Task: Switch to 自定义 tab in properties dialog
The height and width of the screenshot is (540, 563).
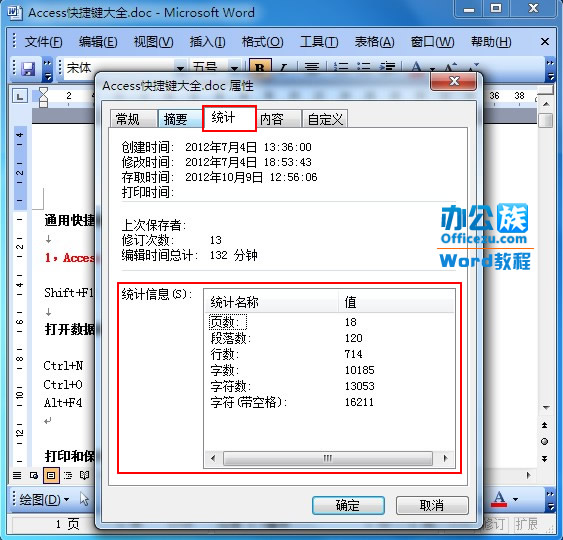Action: (325, 118)
